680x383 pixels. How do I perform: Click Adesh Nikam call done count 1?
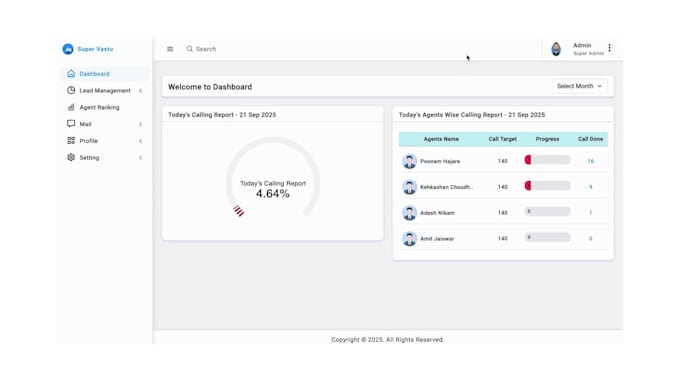(590, 213)
